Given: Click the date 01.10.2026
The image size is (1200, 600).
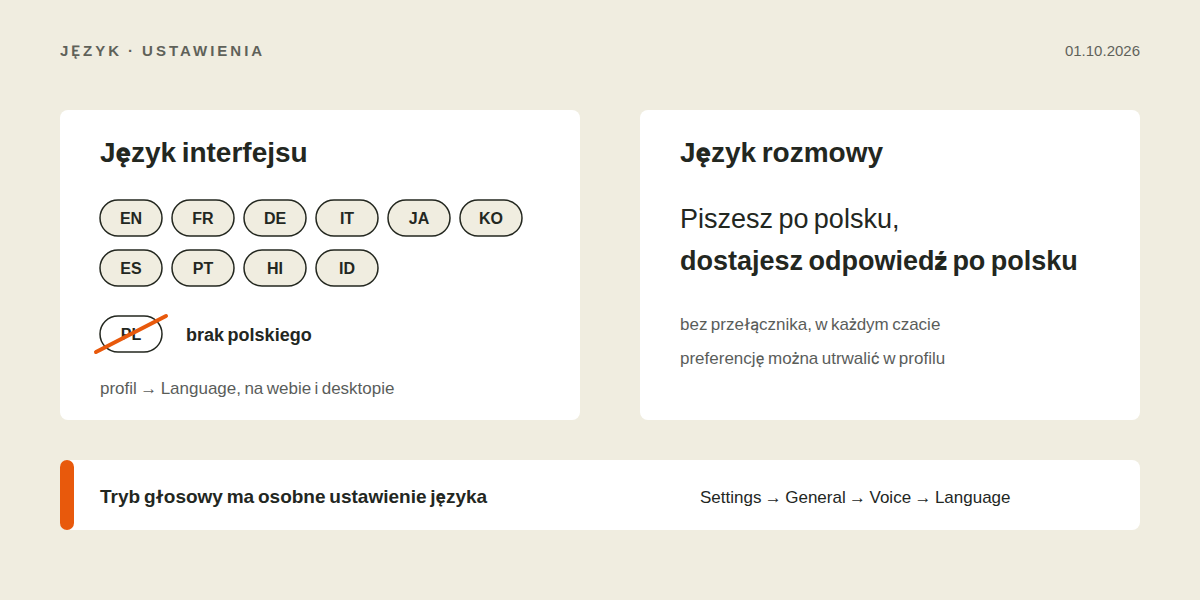Looking at the screenshot, I should [x=1102, y=51].
